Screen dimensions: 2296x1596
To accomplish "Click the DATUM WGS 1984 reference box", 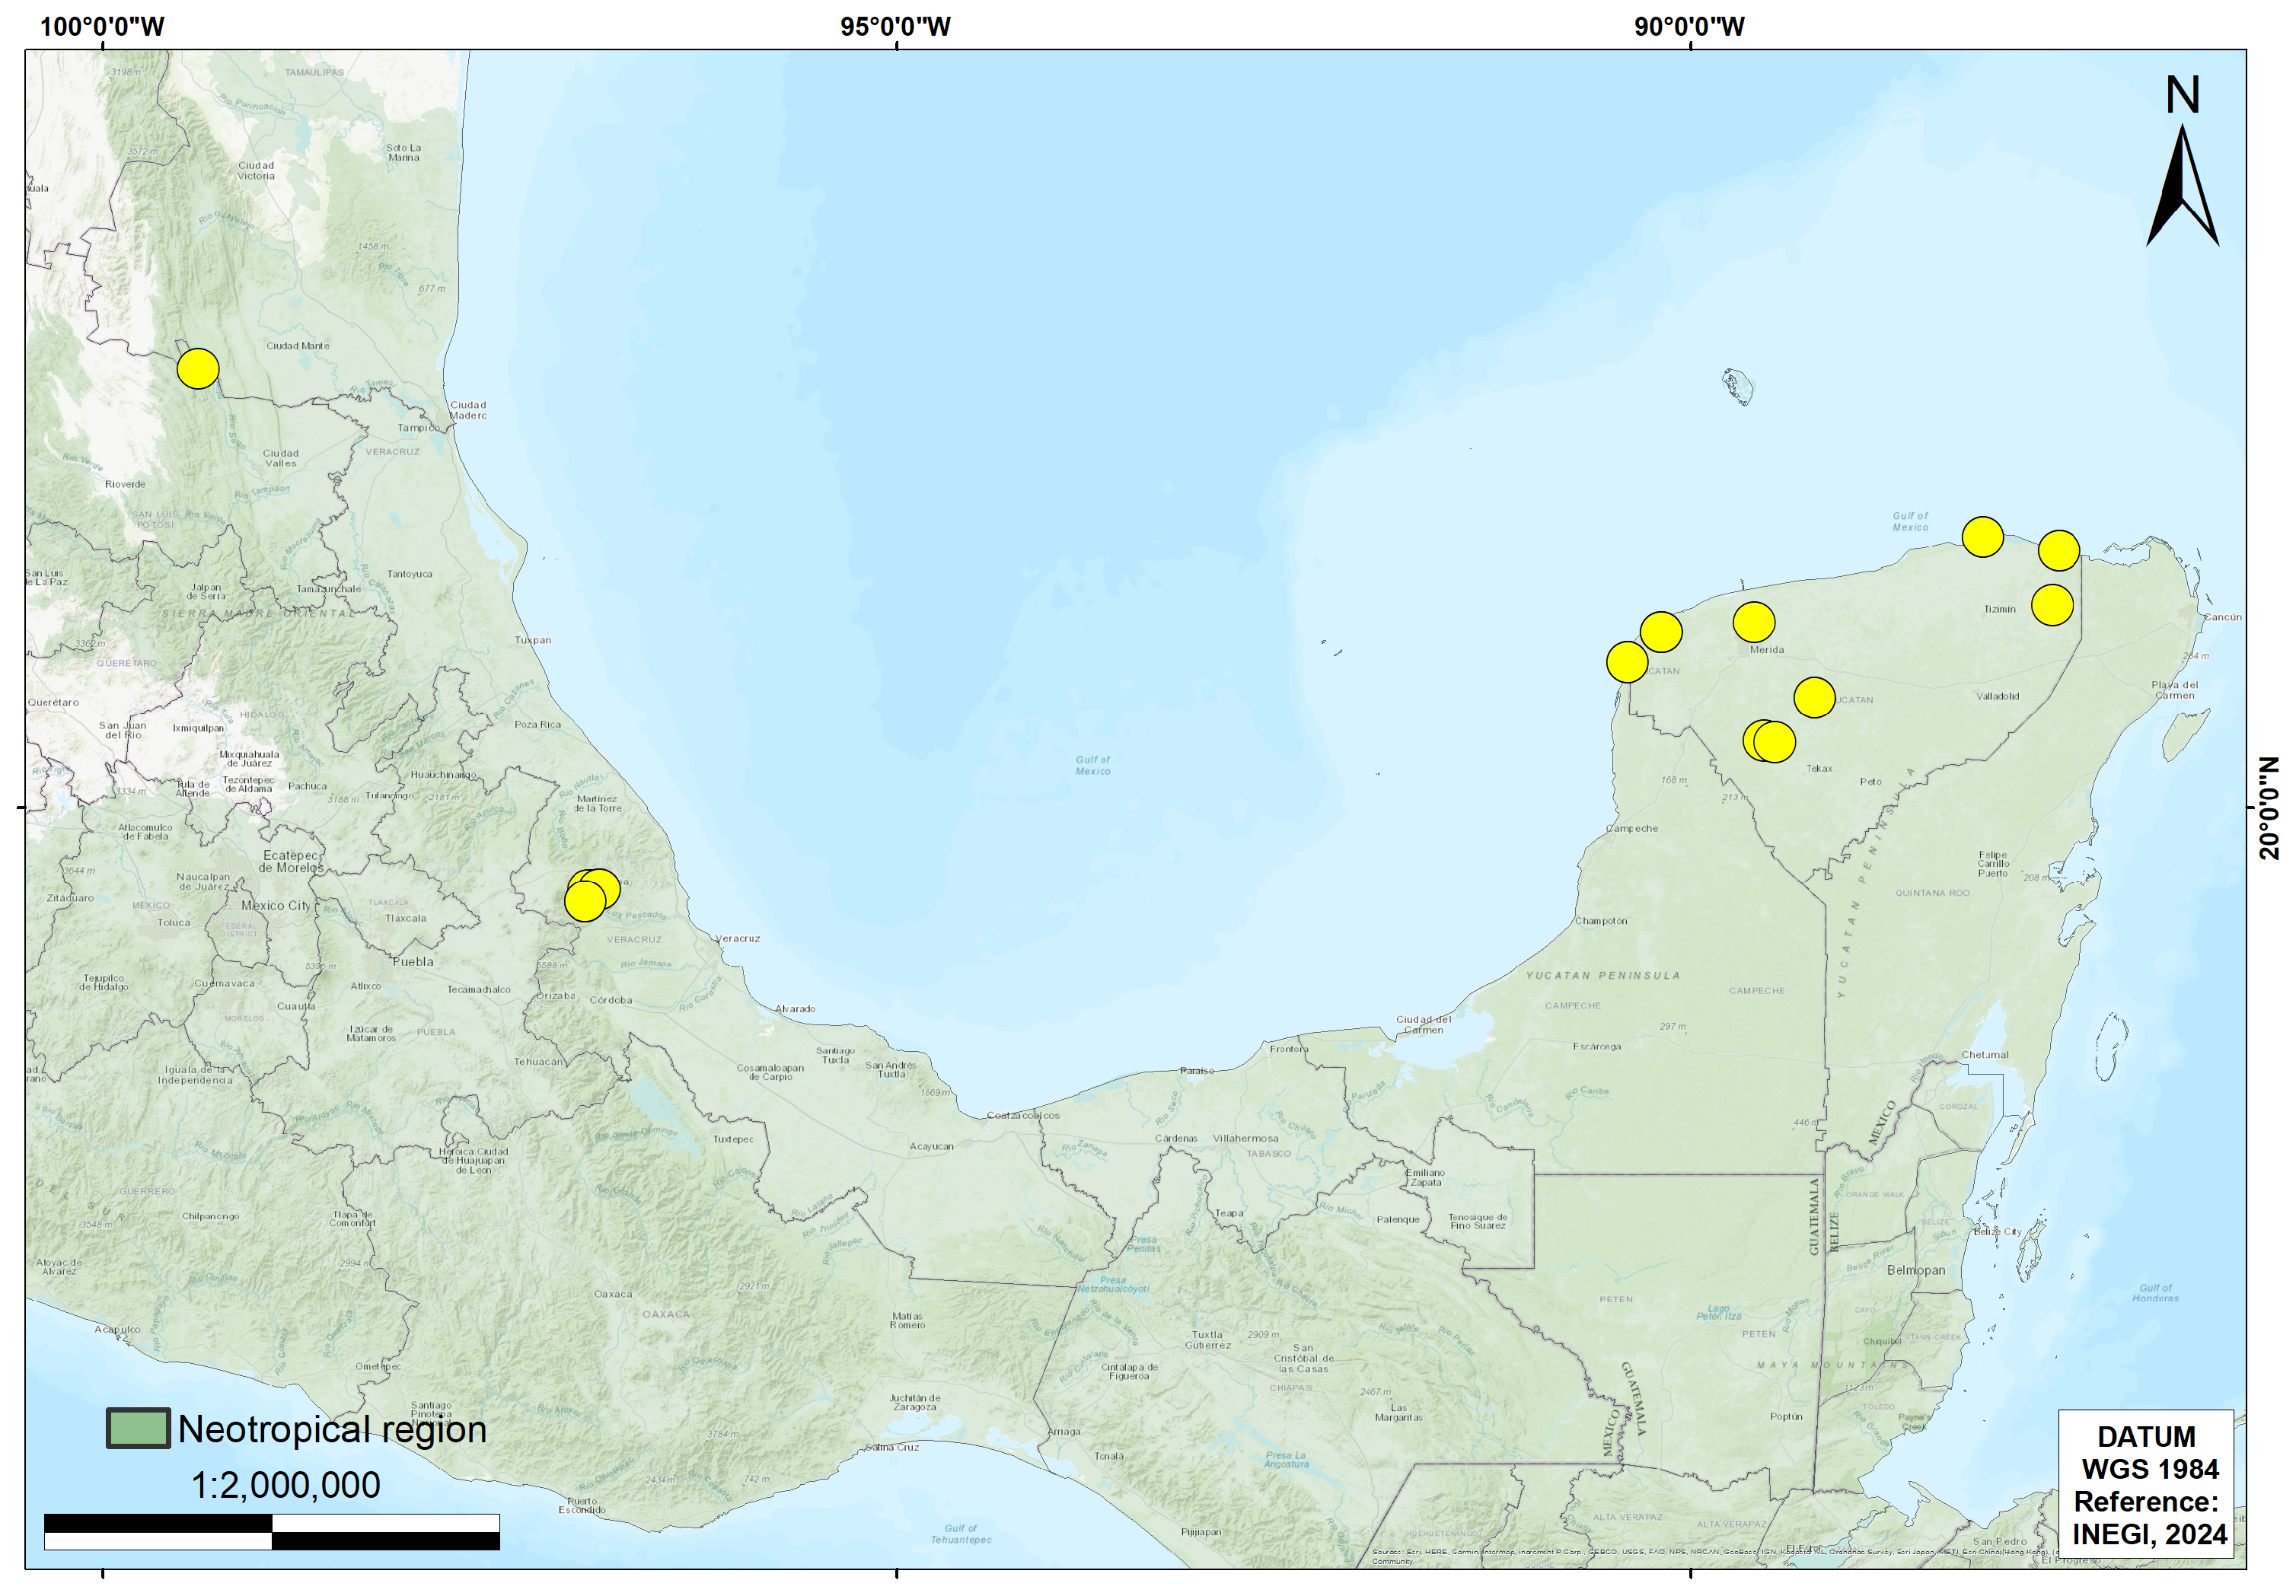I will point(2145,1484).
